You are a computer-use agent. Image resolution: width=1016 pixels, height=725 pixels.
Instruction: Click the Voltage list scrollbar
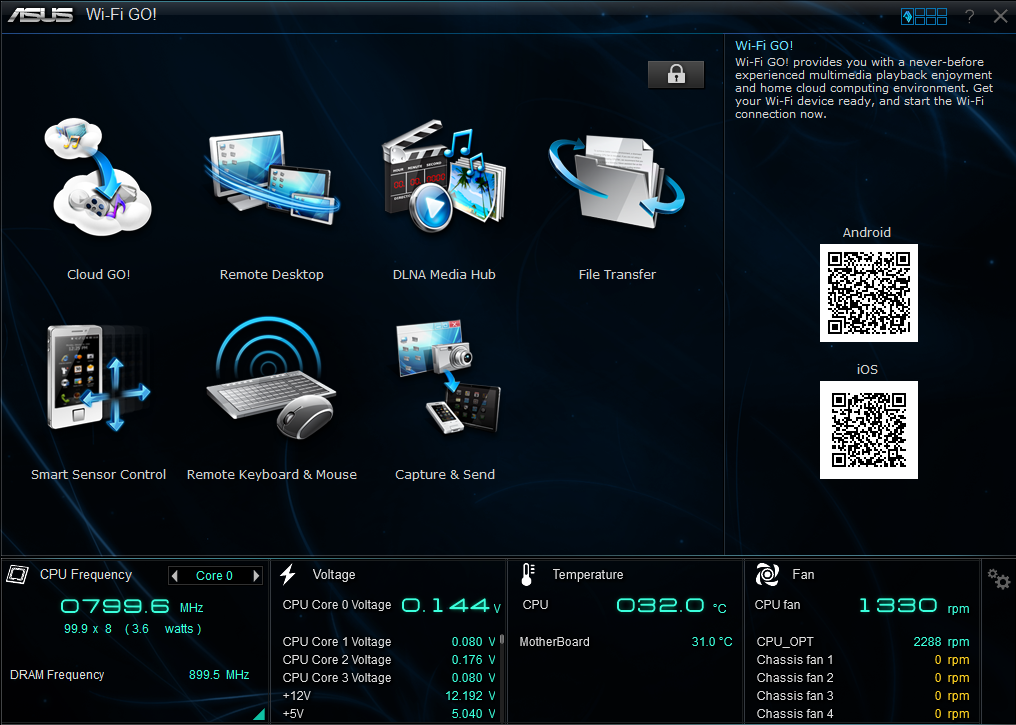pos(502,640)
